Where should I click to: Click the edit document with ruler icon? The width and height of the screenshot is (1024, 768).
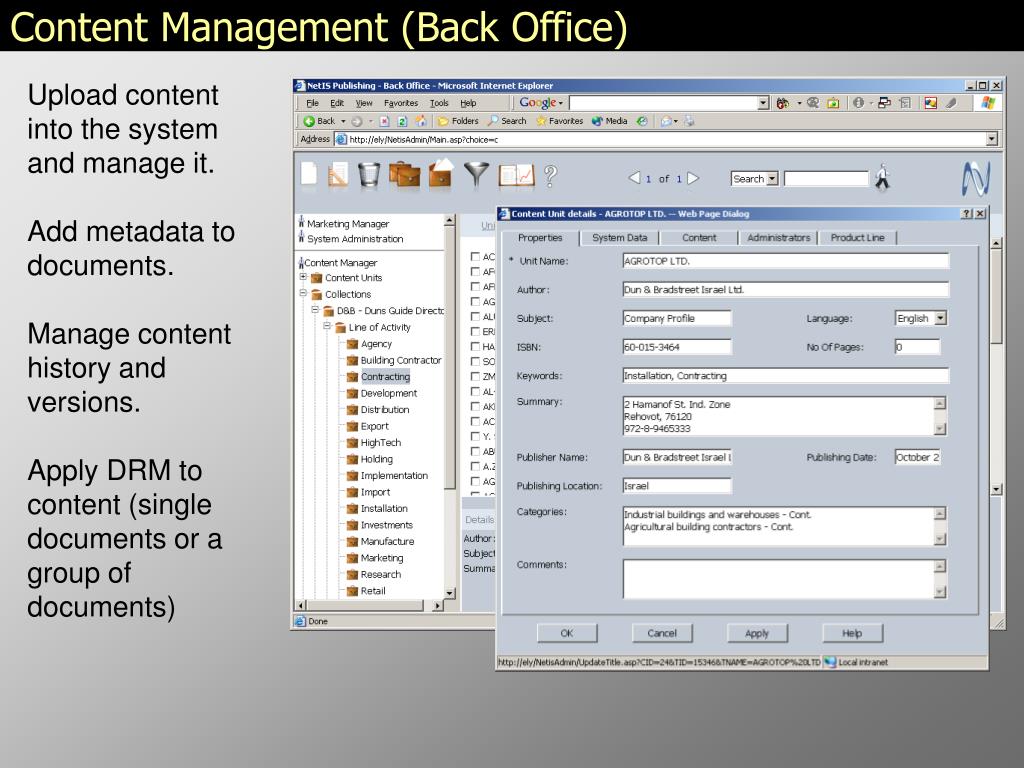coord(338,175)
